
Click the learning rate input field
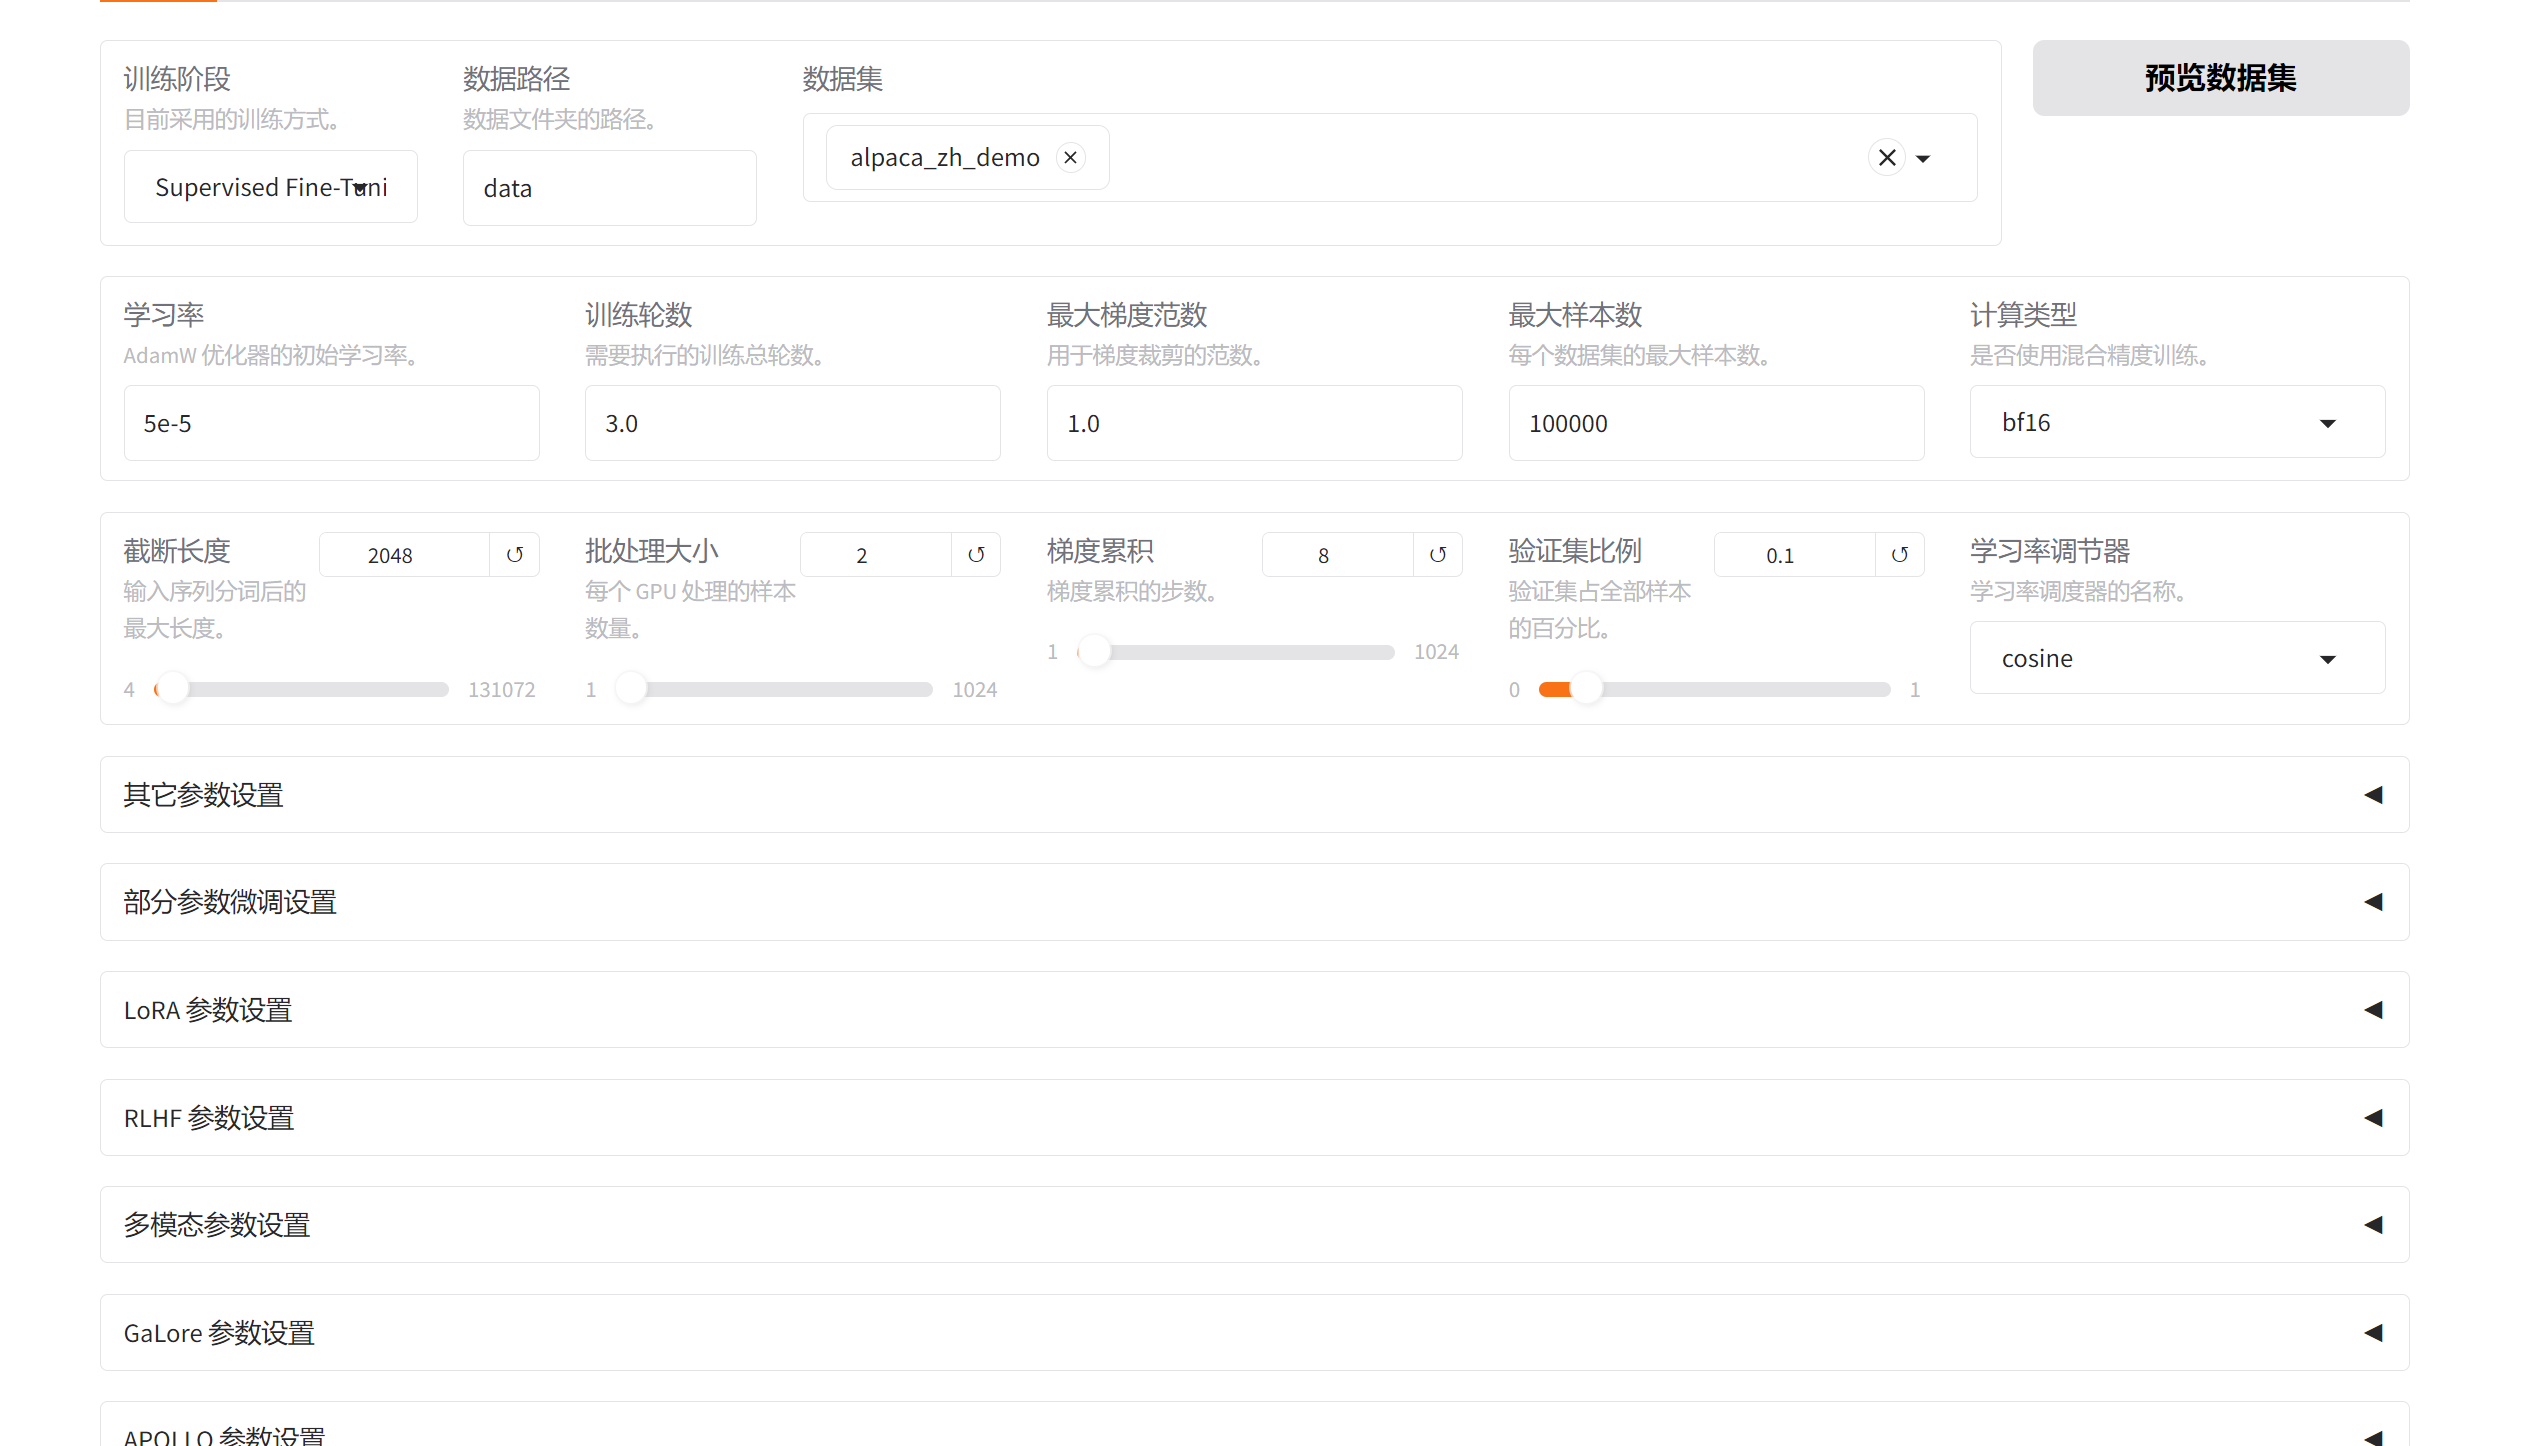(x=331, y=424)
